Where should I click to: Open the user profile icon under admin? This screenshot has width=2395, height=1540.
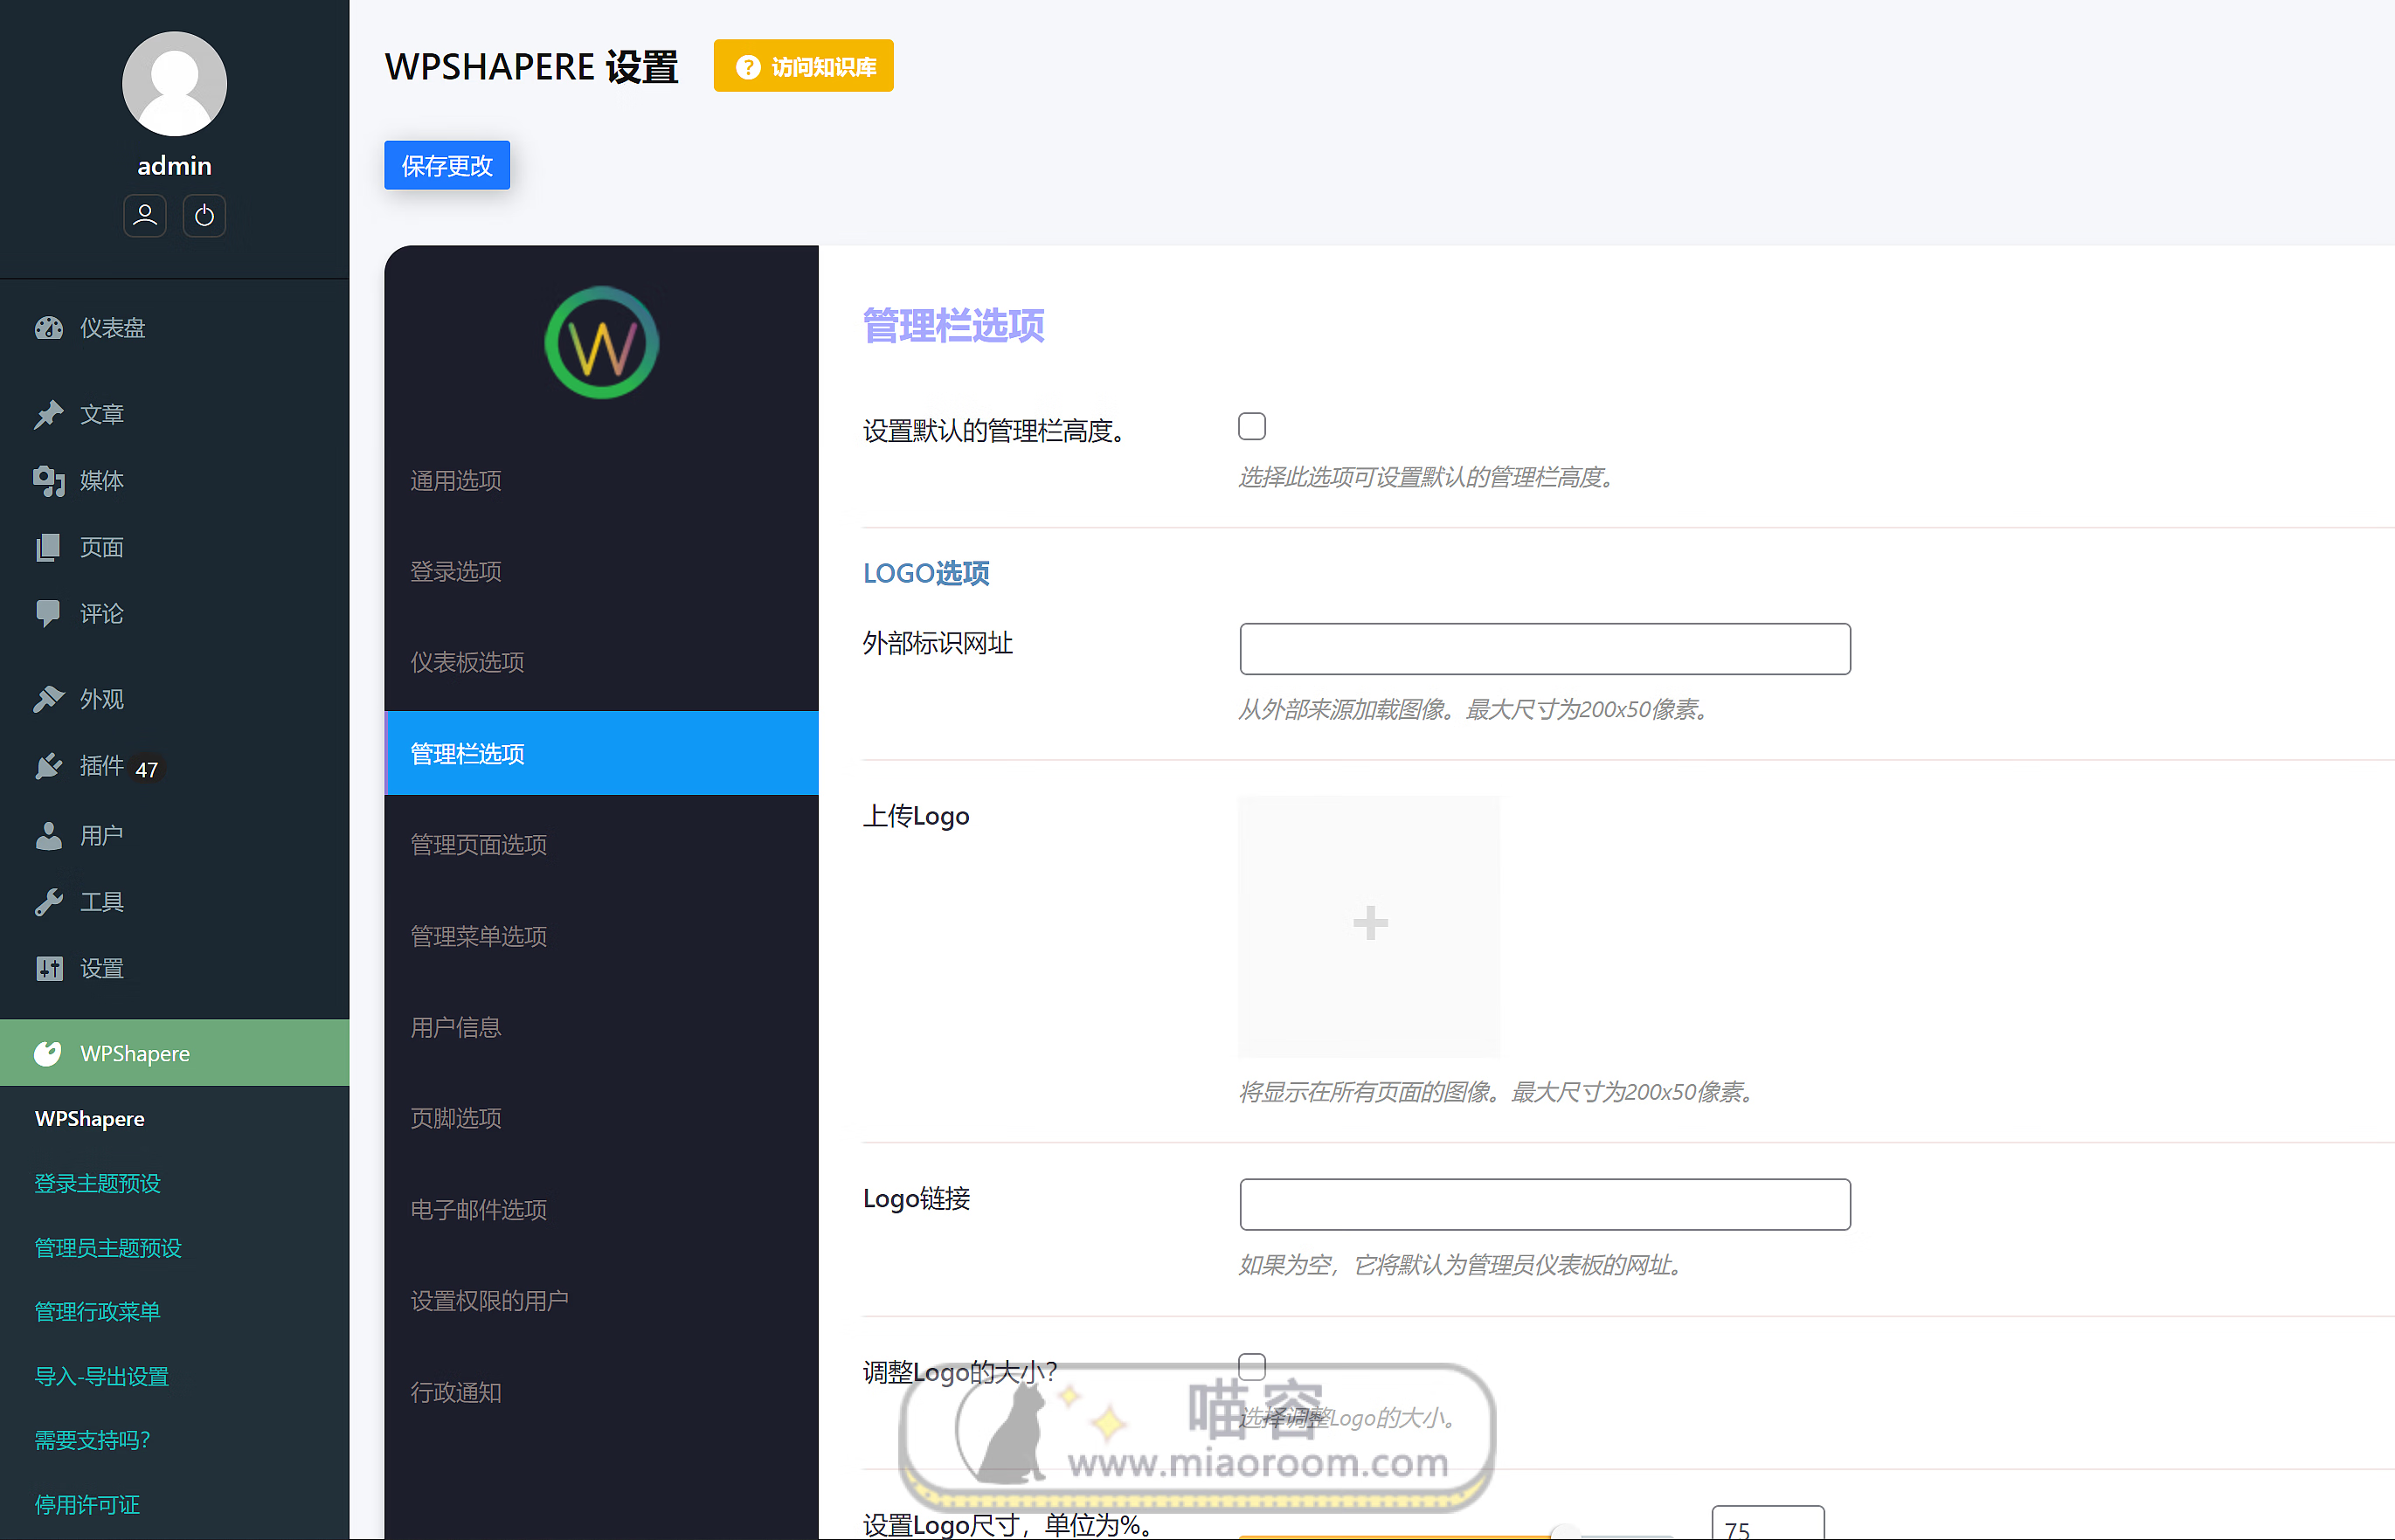(x=145, y=216)
